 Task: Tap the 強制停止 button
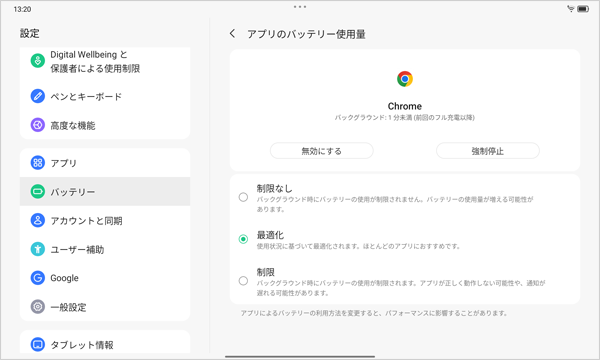tap(488, 151)
